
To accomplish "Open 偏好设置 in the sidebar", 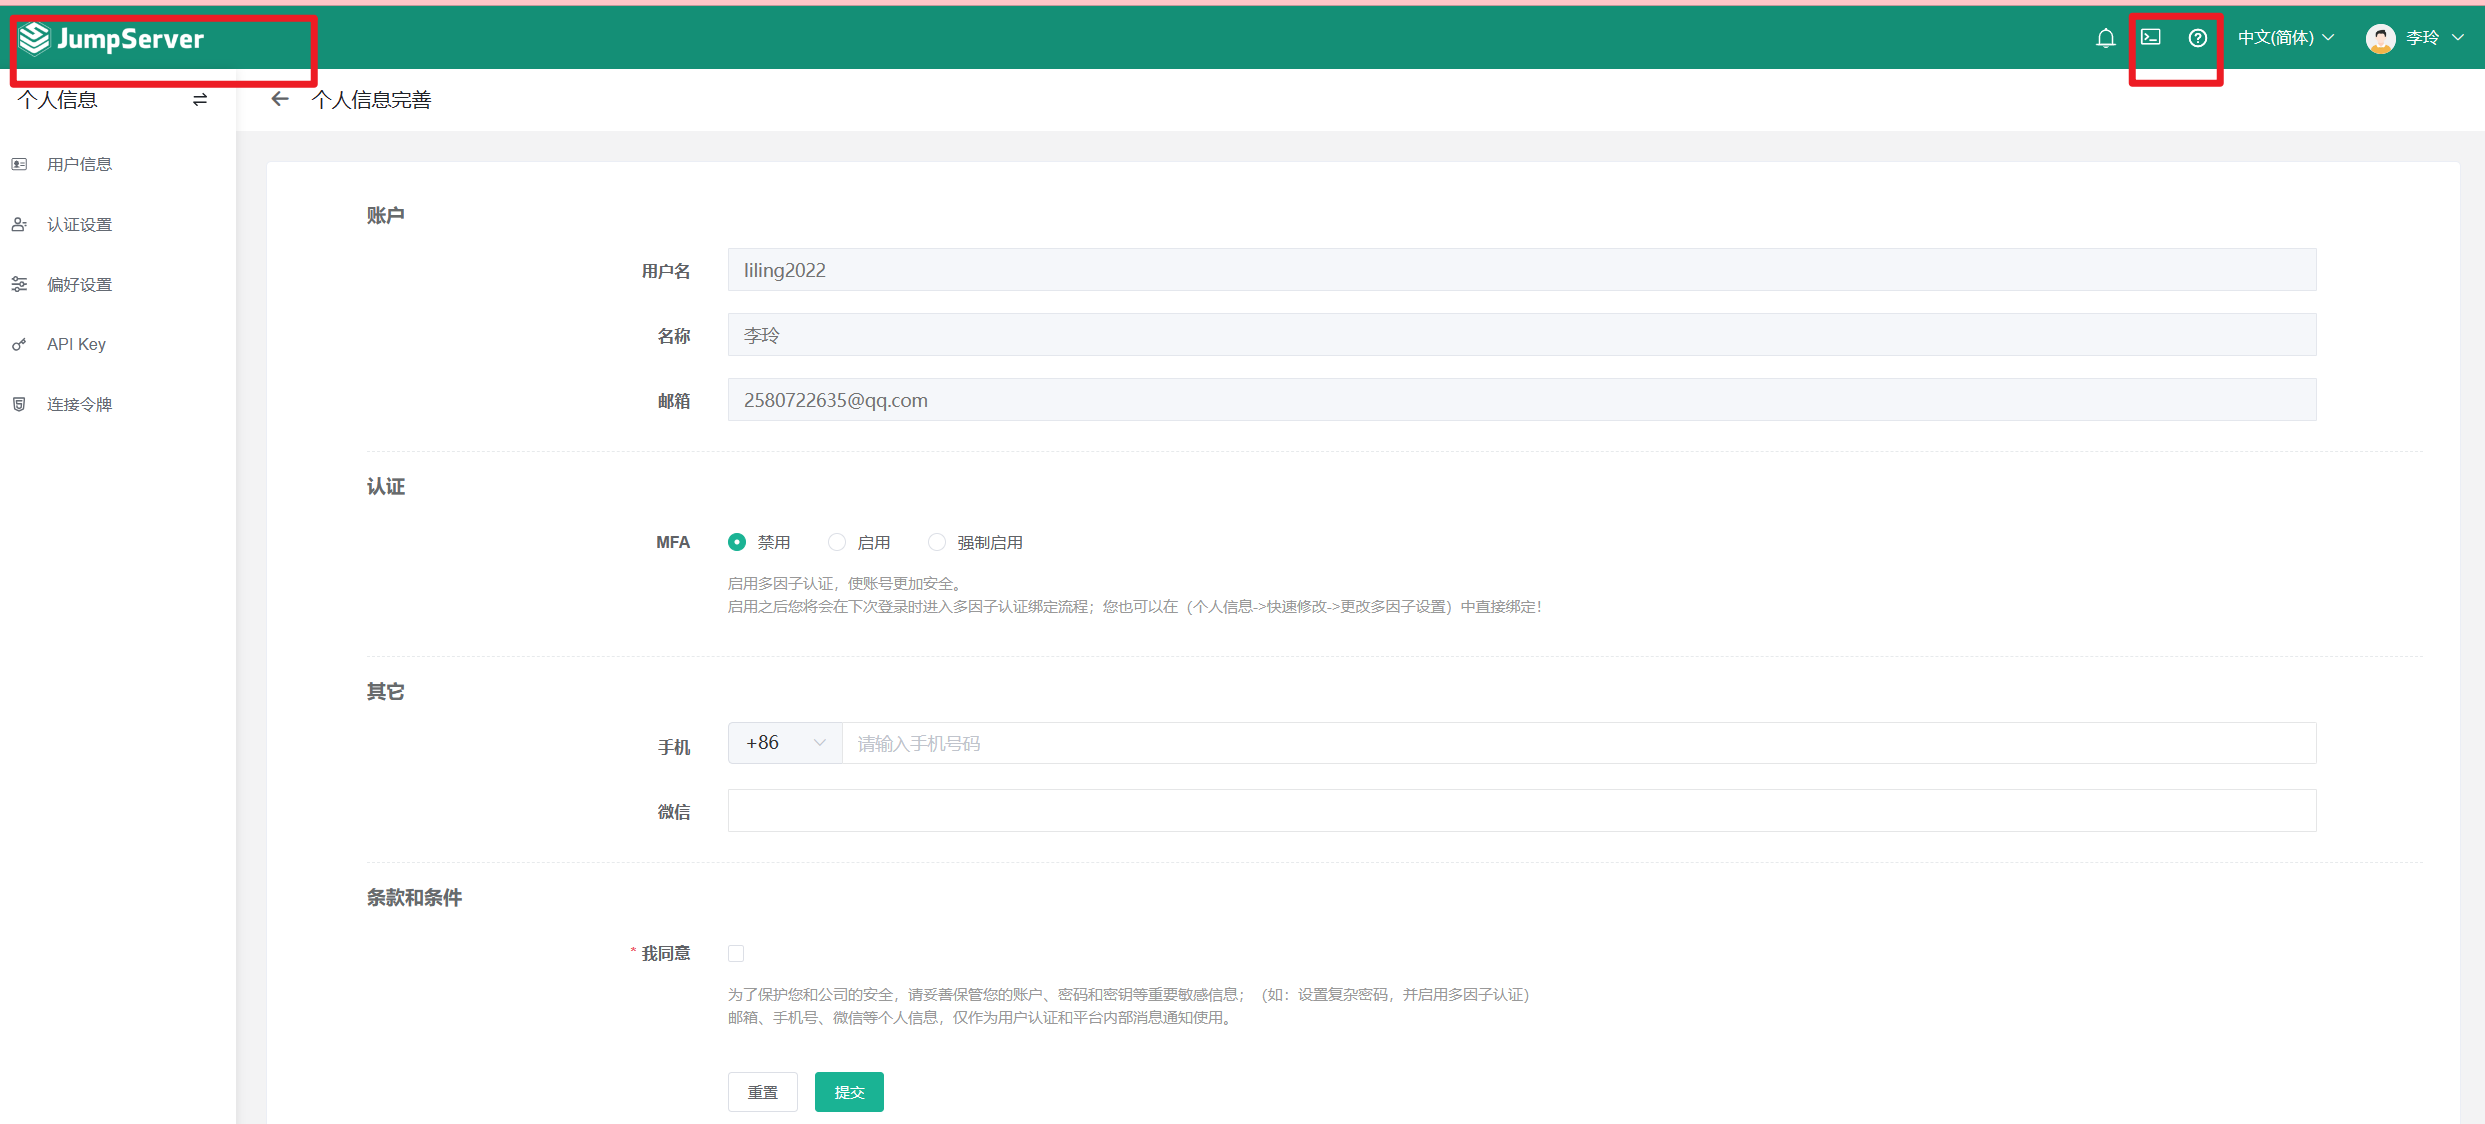I will [x=79, y=285].
